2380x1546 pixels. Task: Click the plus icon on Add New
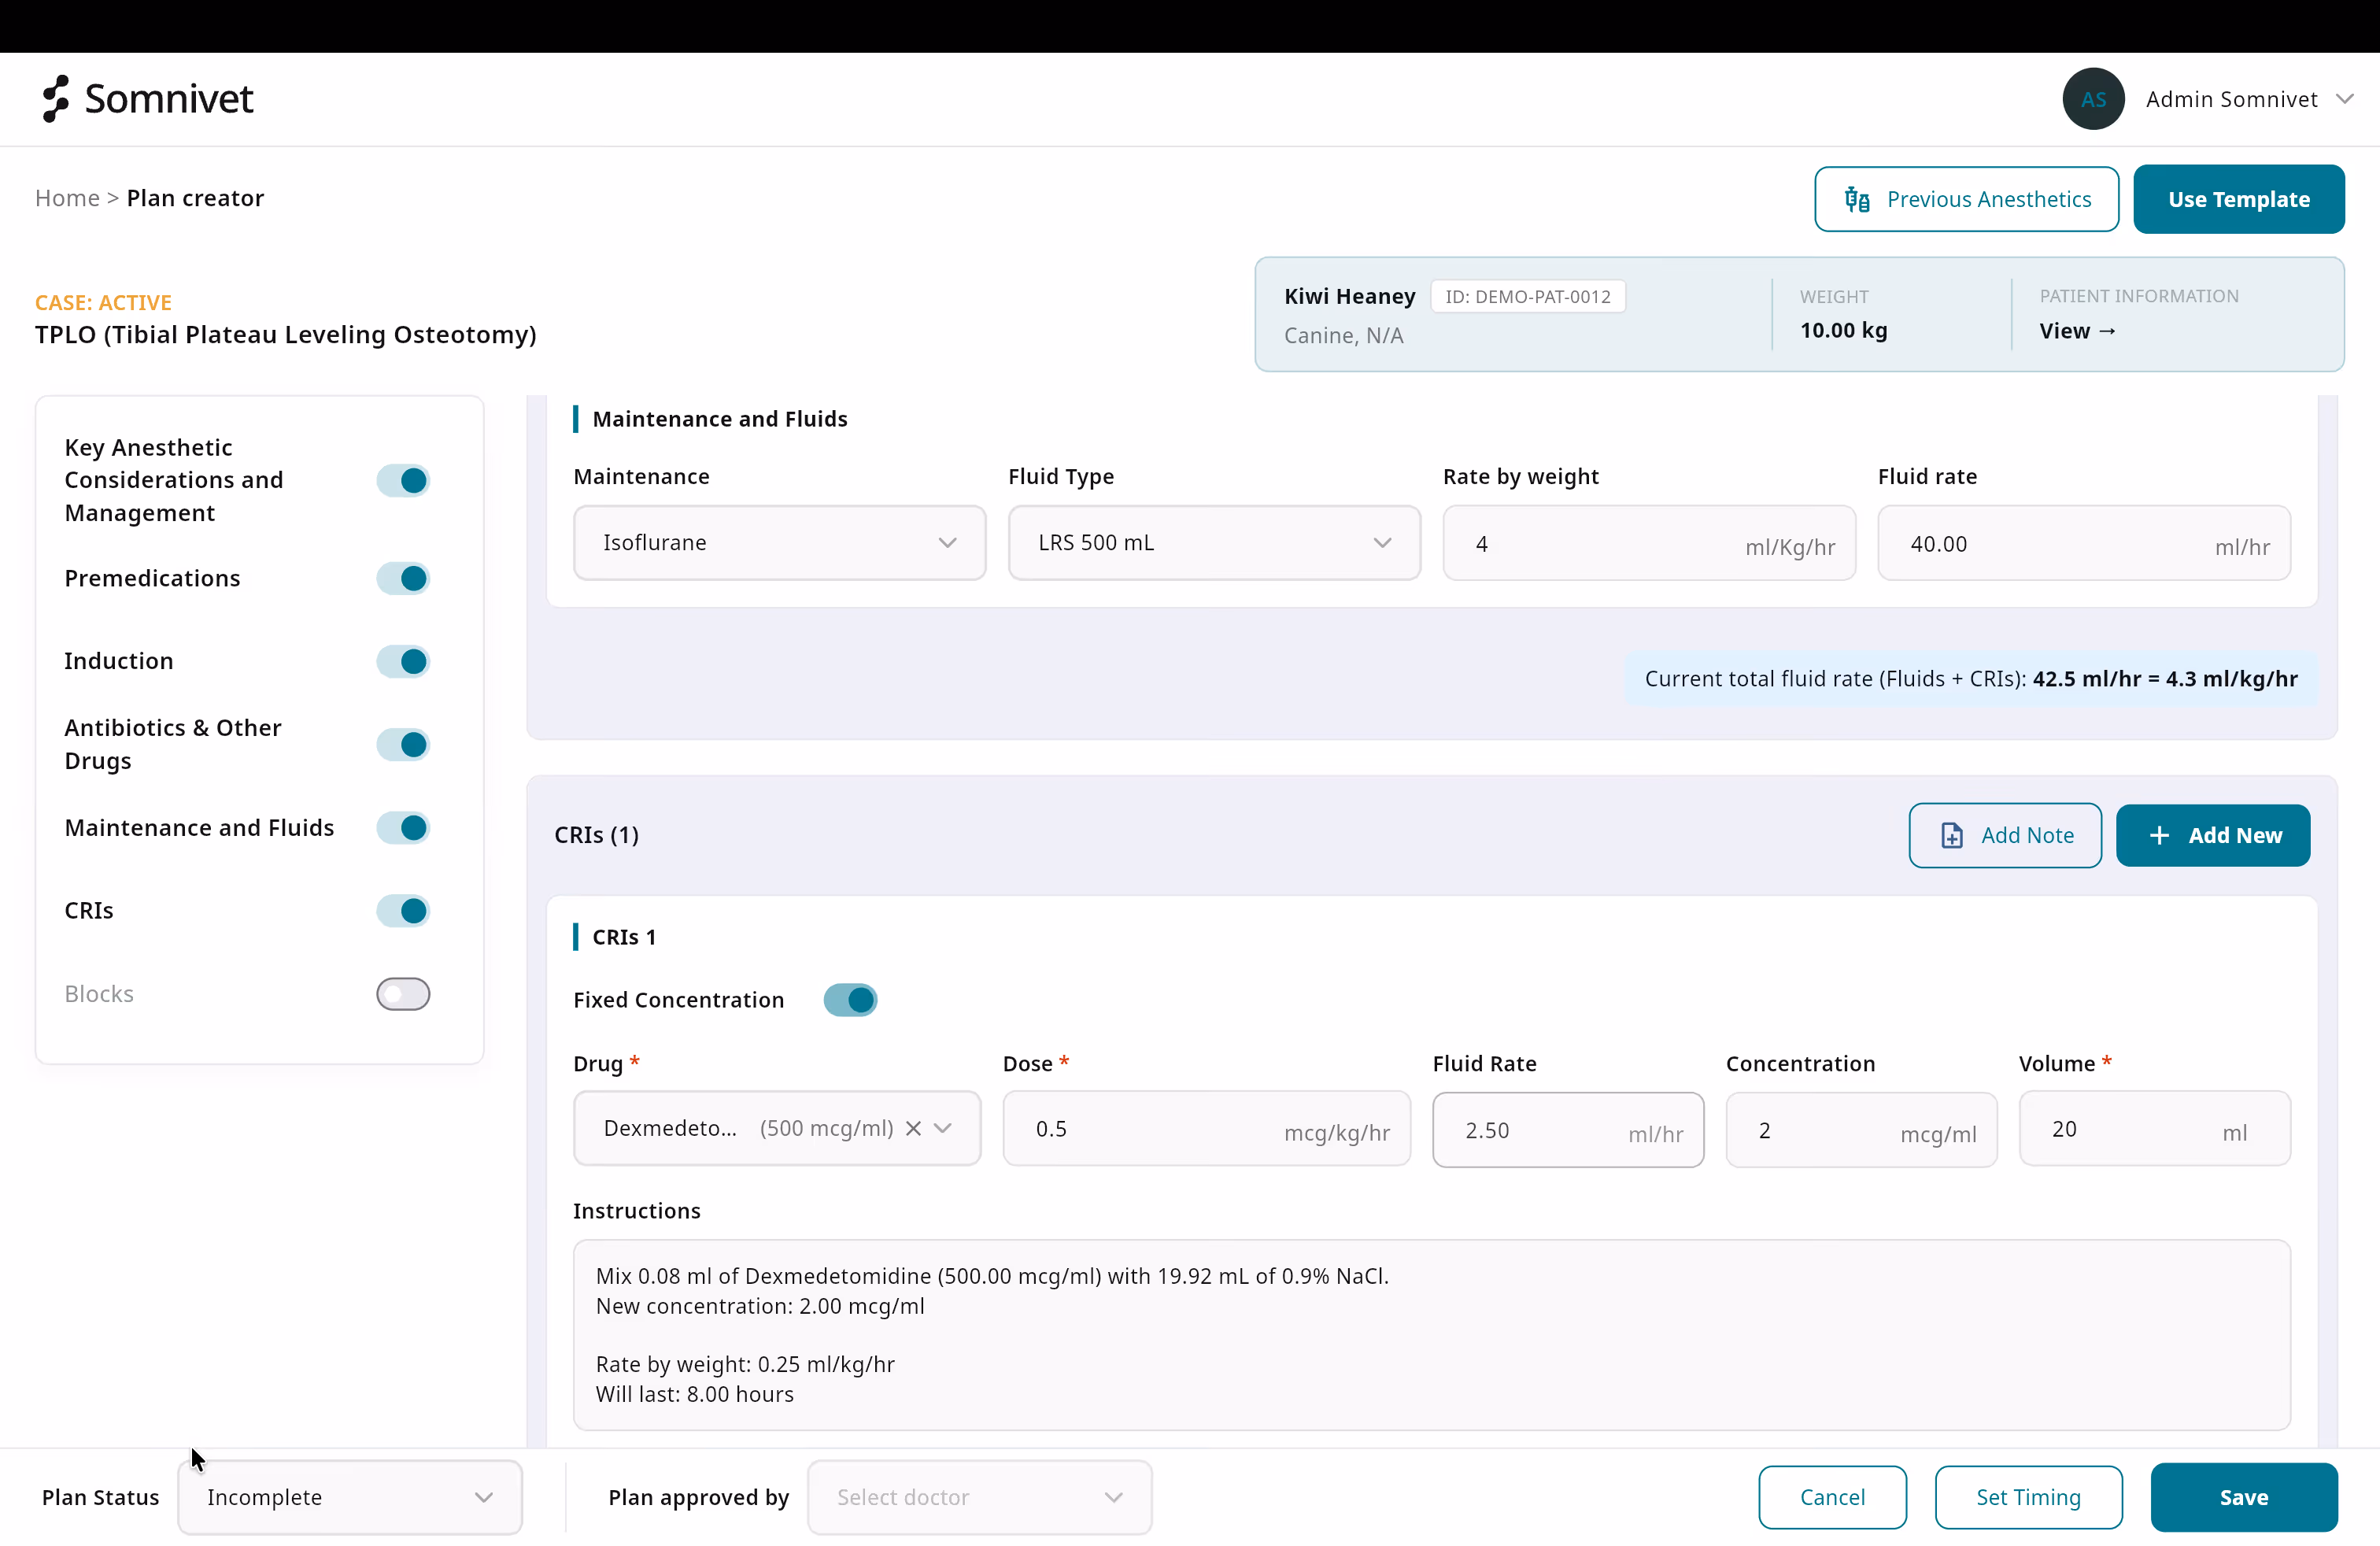pos(2158,835)
